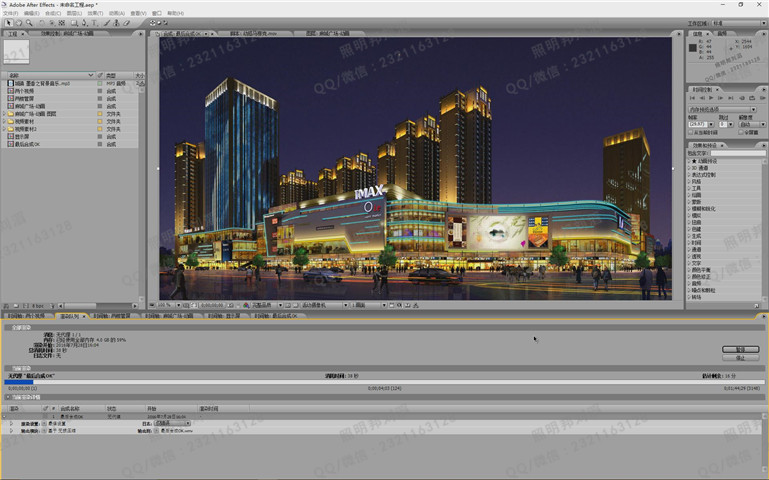Open the Effect menu

click(x=95, y=13)
